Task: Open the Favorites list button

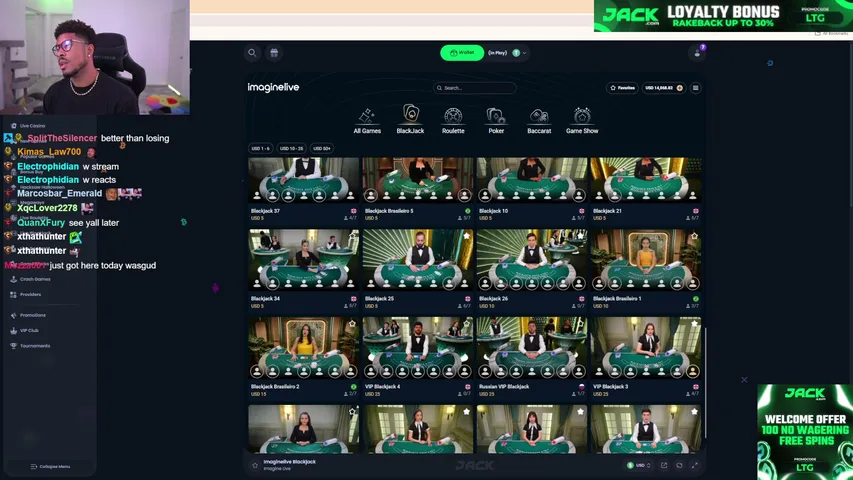Action: pyautogui.click(x=622, y=88)
